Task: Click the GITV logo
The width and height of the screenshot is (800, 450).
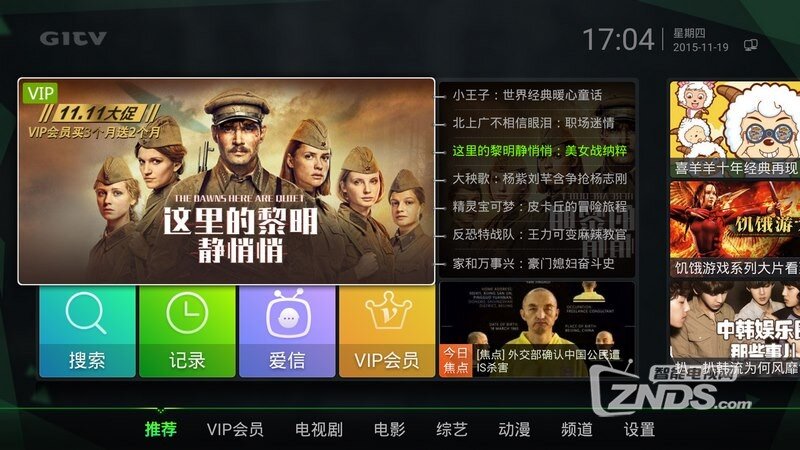Action: click(x=73, y=39)
